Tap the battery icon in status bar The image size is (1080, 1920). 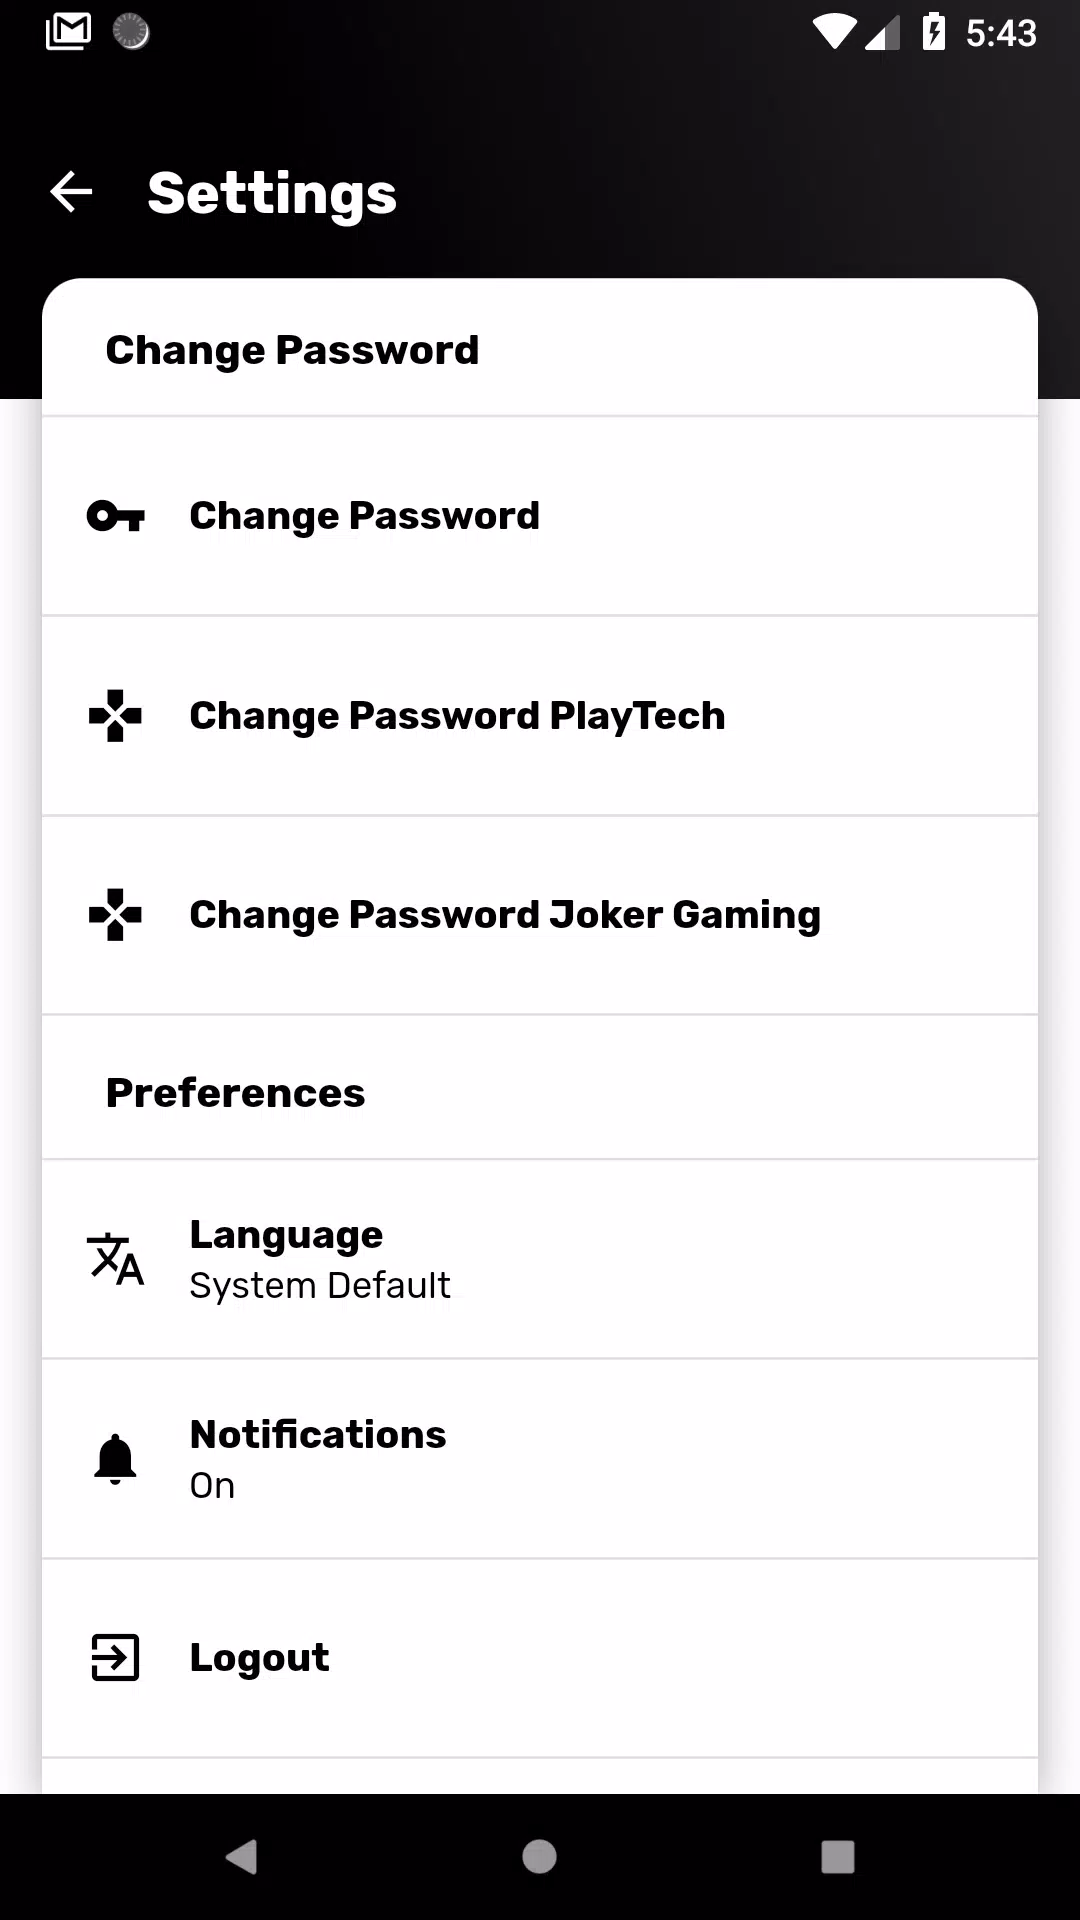(934, 32)
